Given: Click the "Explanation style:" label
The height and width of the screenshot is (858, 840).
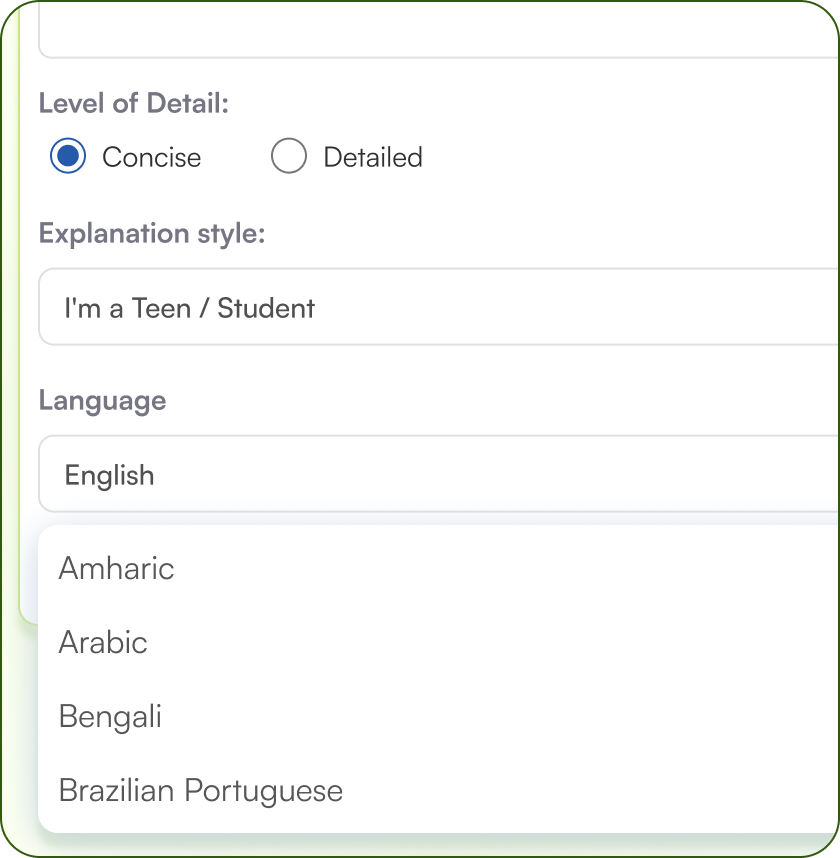Looking at the screenshot, I should [x=152, y=233].
